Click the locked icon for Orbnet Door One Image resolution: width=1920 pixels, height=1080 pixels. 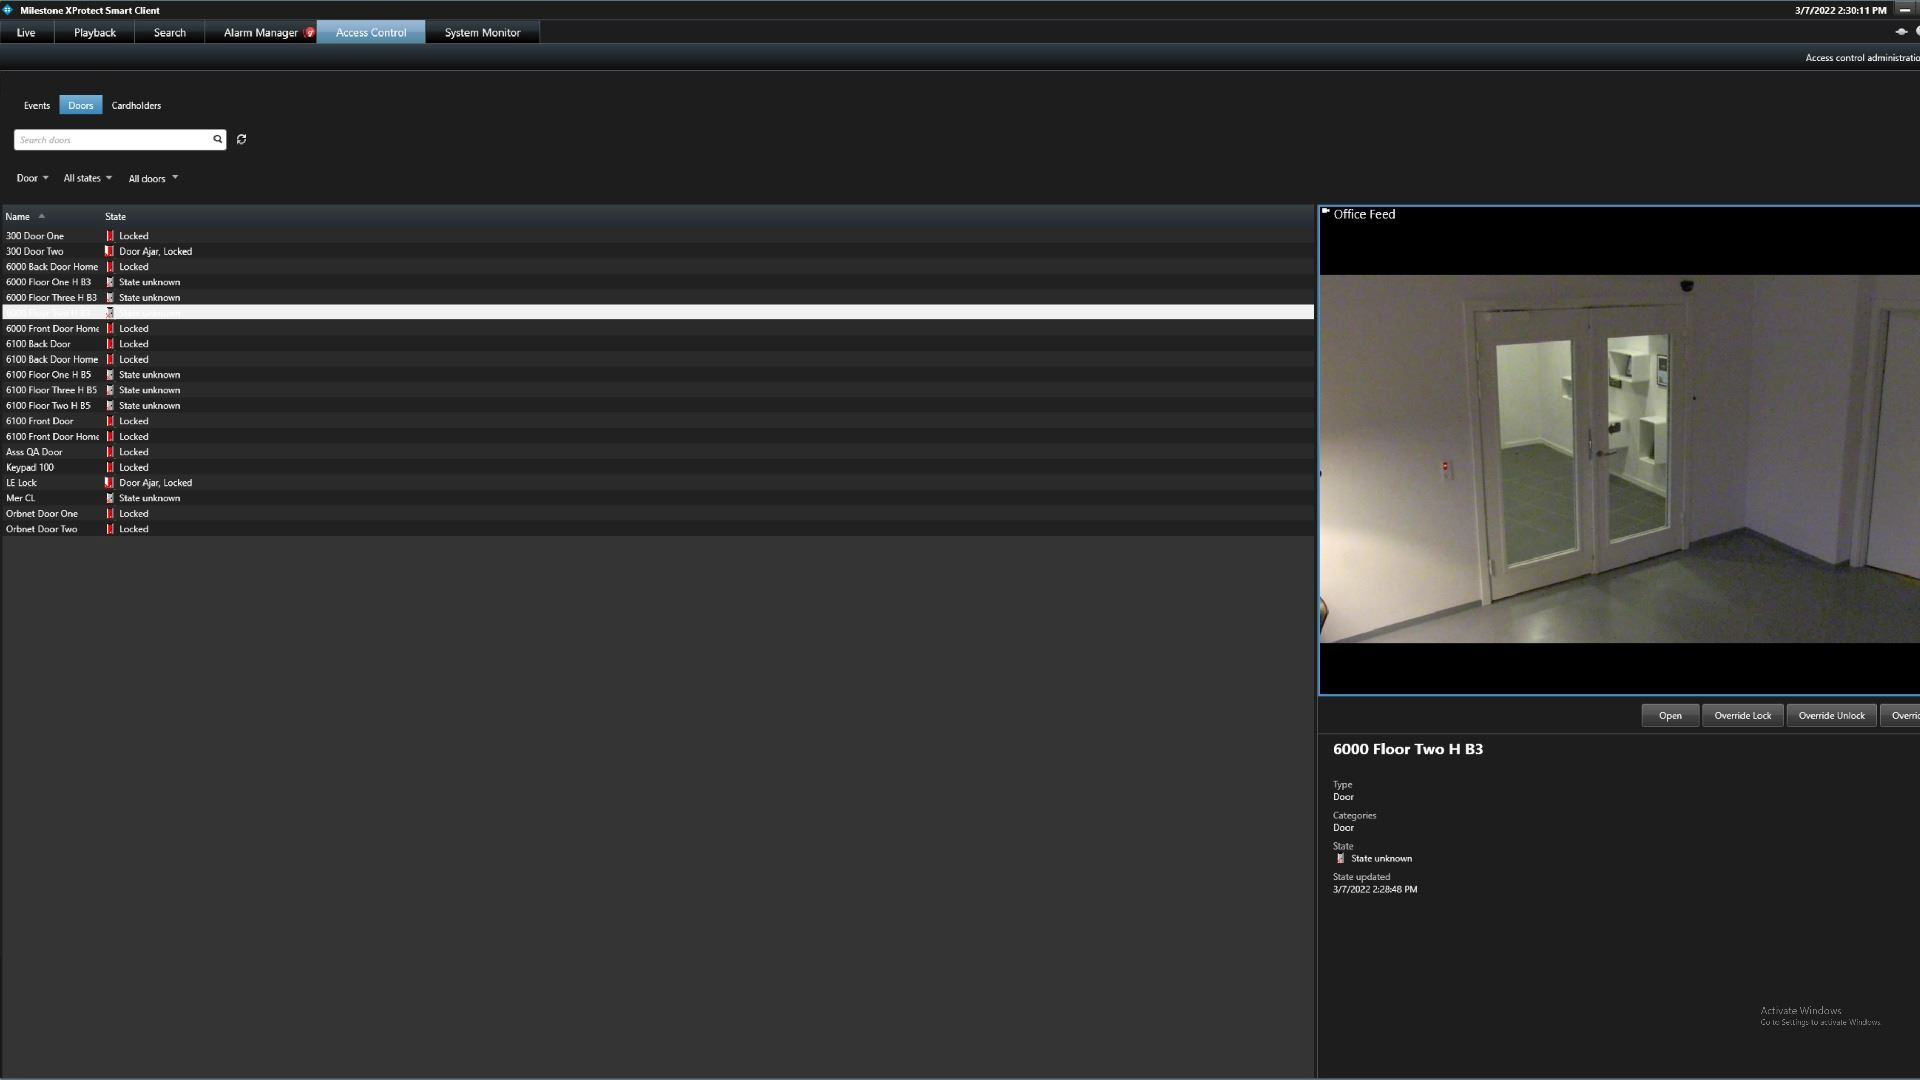(x=110, y=514)
